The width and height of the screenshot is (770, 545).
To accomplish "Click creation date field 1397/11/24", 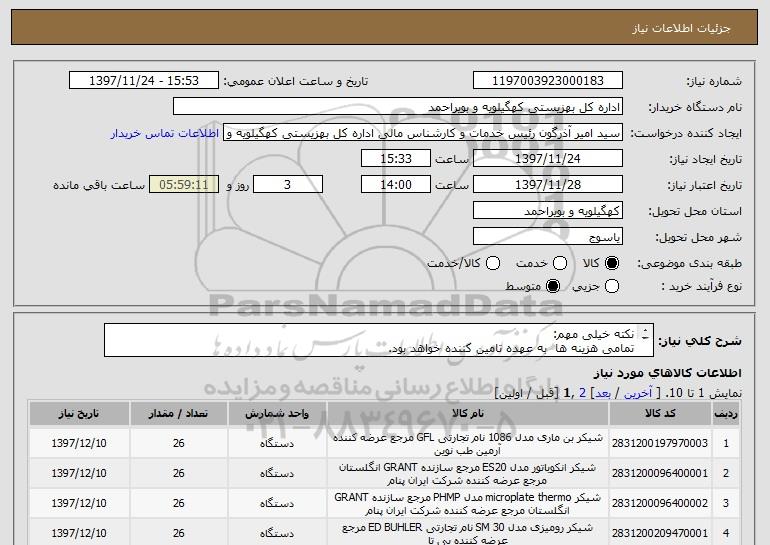I will pyautogui.click(x=548, y=159).
